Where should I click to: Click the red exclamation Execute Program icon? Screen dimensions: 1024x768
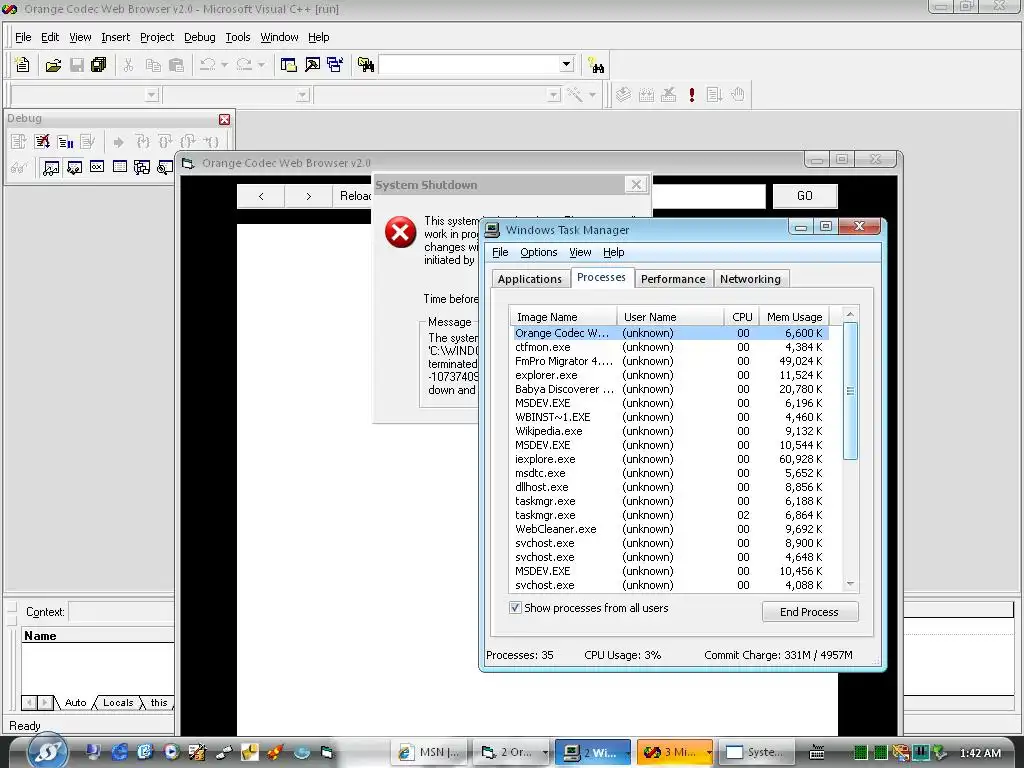coord(692,95)
